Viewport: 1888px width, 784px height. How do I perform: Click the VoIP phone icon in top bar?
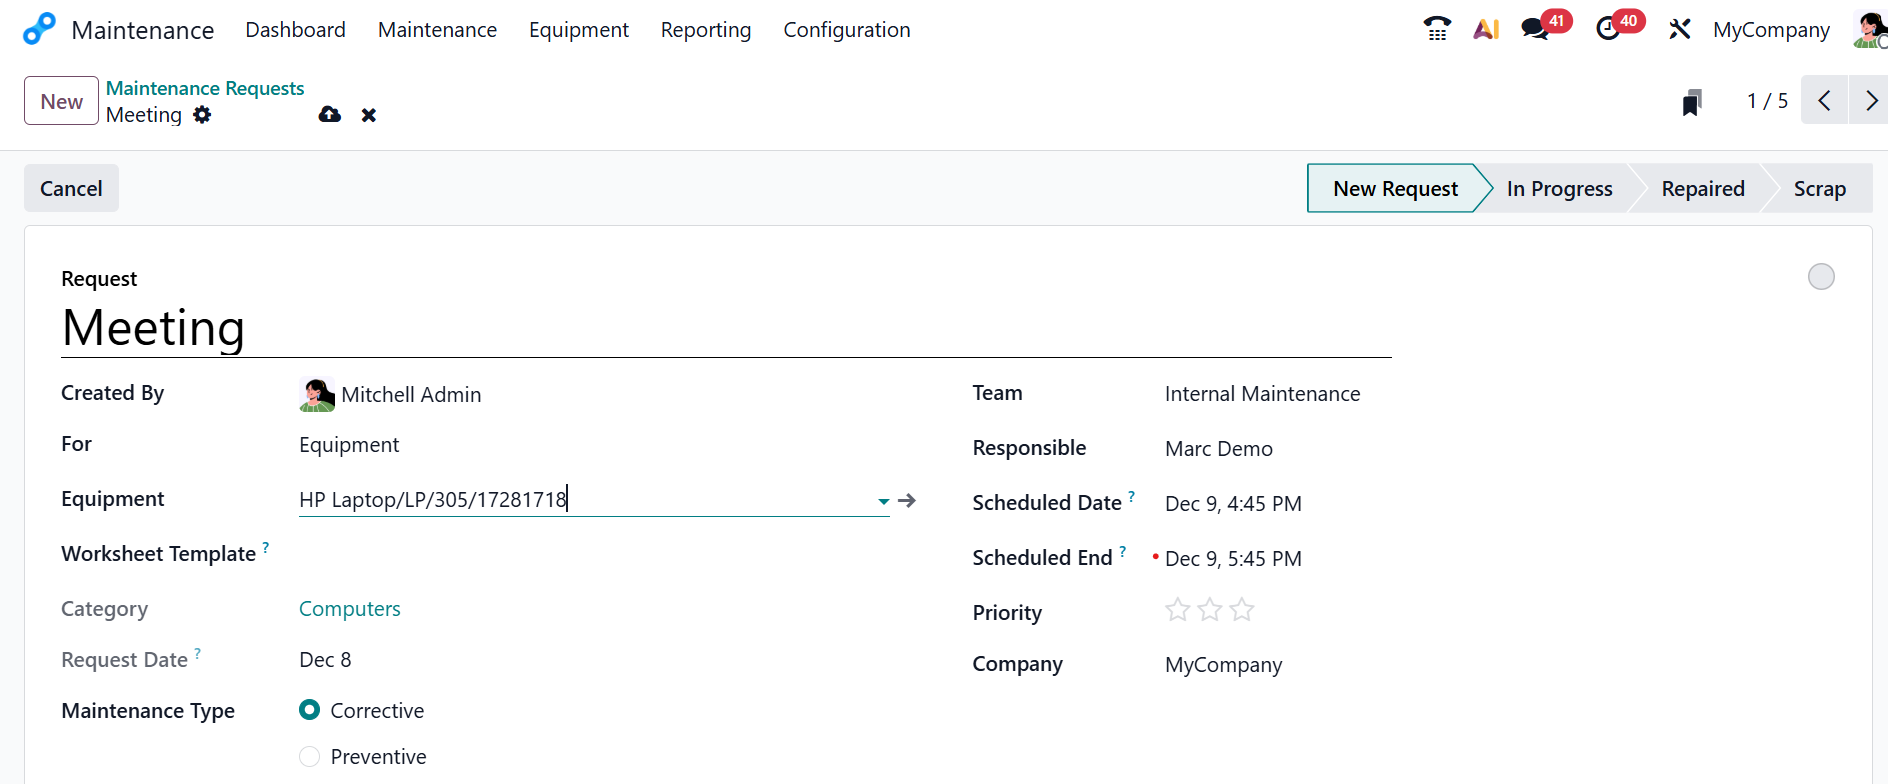pyautogui.click(x=1437, y=29)
